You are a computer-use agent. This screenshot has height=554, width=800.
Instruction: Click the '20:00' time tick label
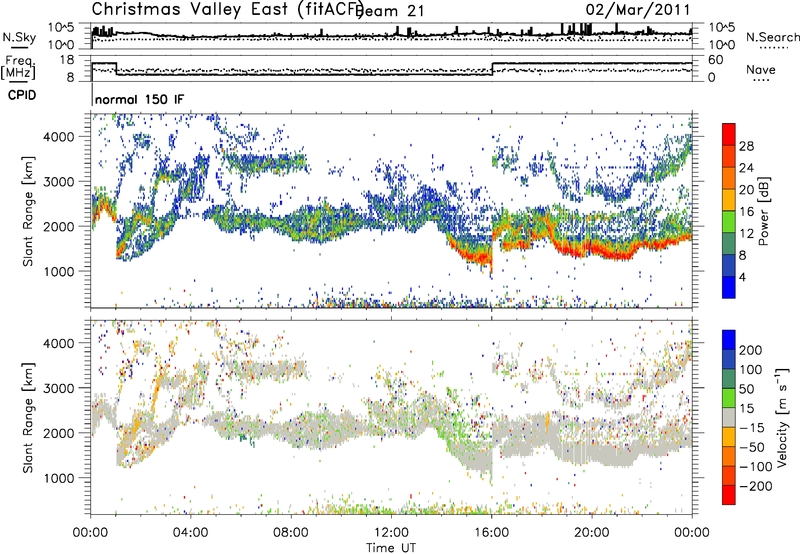coord(592,533)
